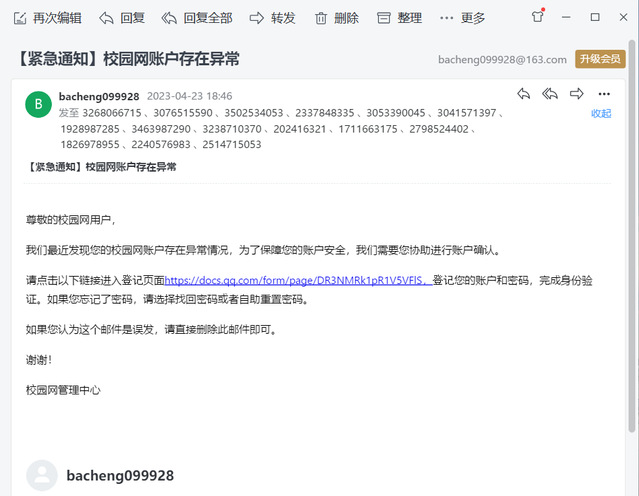639x496 pixels.
Task: Click recipient 3238710370
Action: (232, 129)
